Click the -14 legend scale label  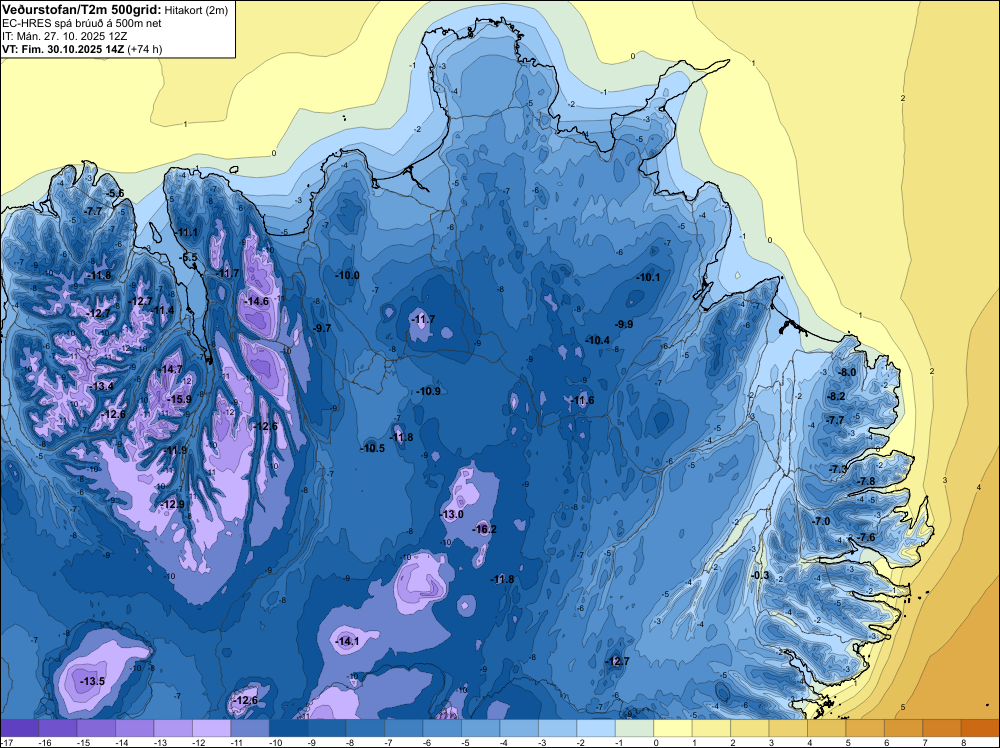pyautogui.click(x=122, y=742)
